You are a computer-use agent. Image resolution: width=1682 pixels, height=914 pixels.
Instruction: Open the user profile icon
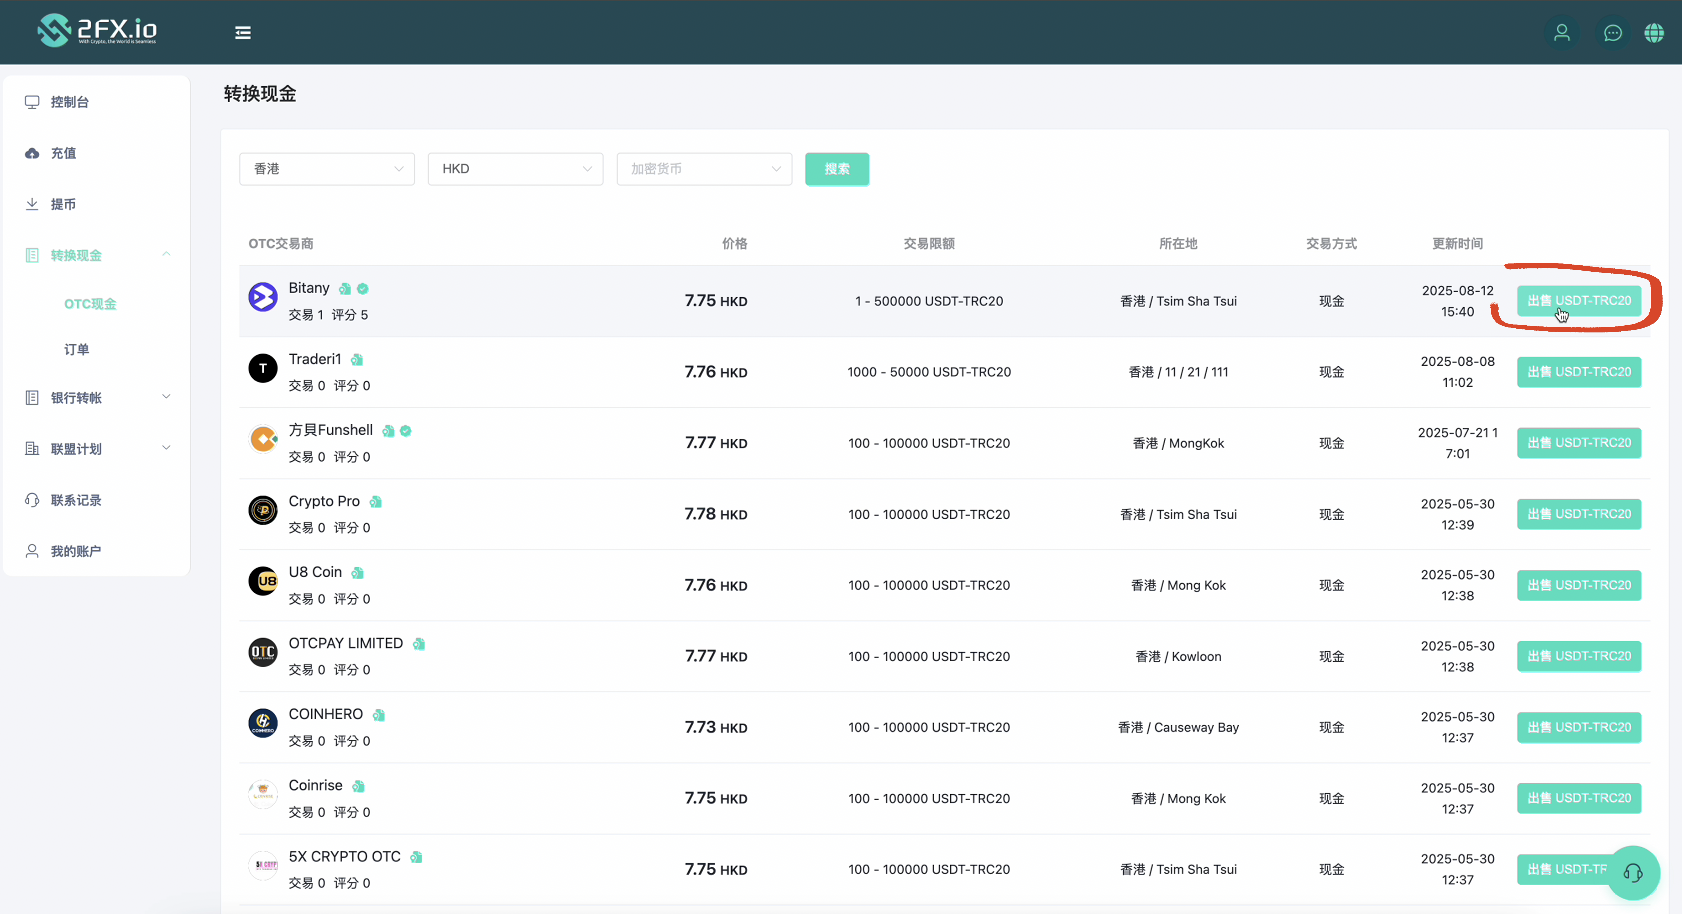coord(1561,33)
